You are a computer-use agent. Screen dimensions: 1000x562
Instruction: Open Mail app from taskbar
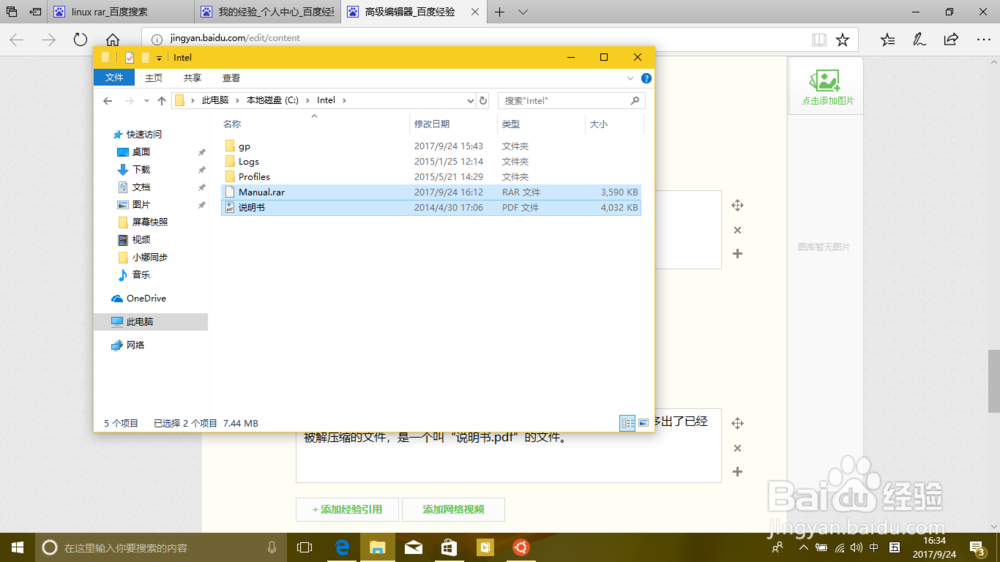413,547
